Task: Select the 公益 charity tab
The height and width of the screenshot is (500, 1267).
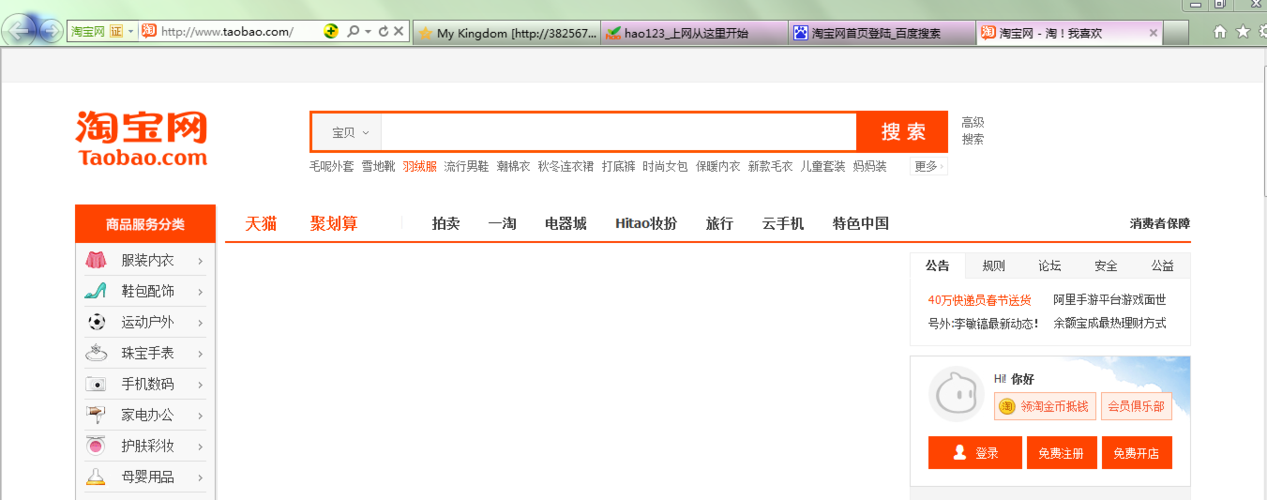Action: coord(1162,266)
